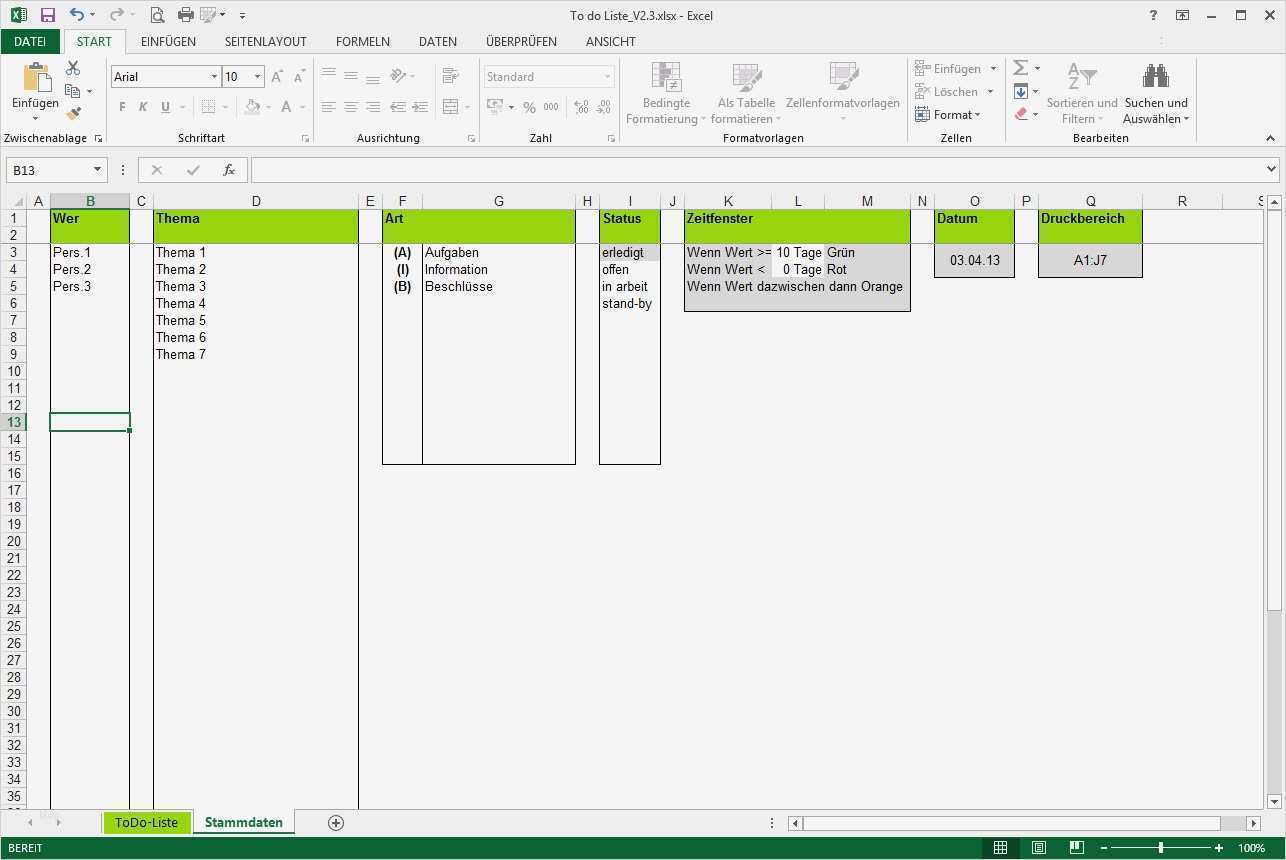This screenshot has height=860, width=1286.
Task: Expand the Standard number format dropdown
Action: pyautogui.click(x=605, y=76)
